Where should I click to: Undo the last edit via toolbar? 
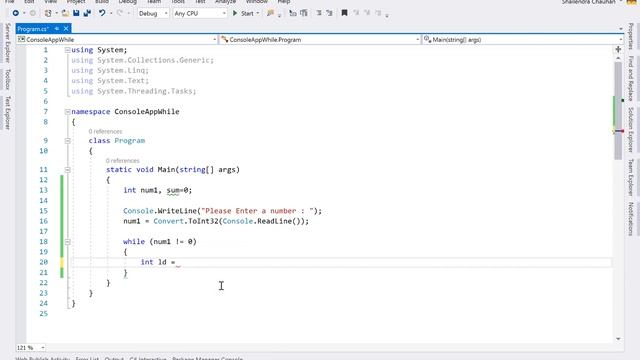click(102, 13)
